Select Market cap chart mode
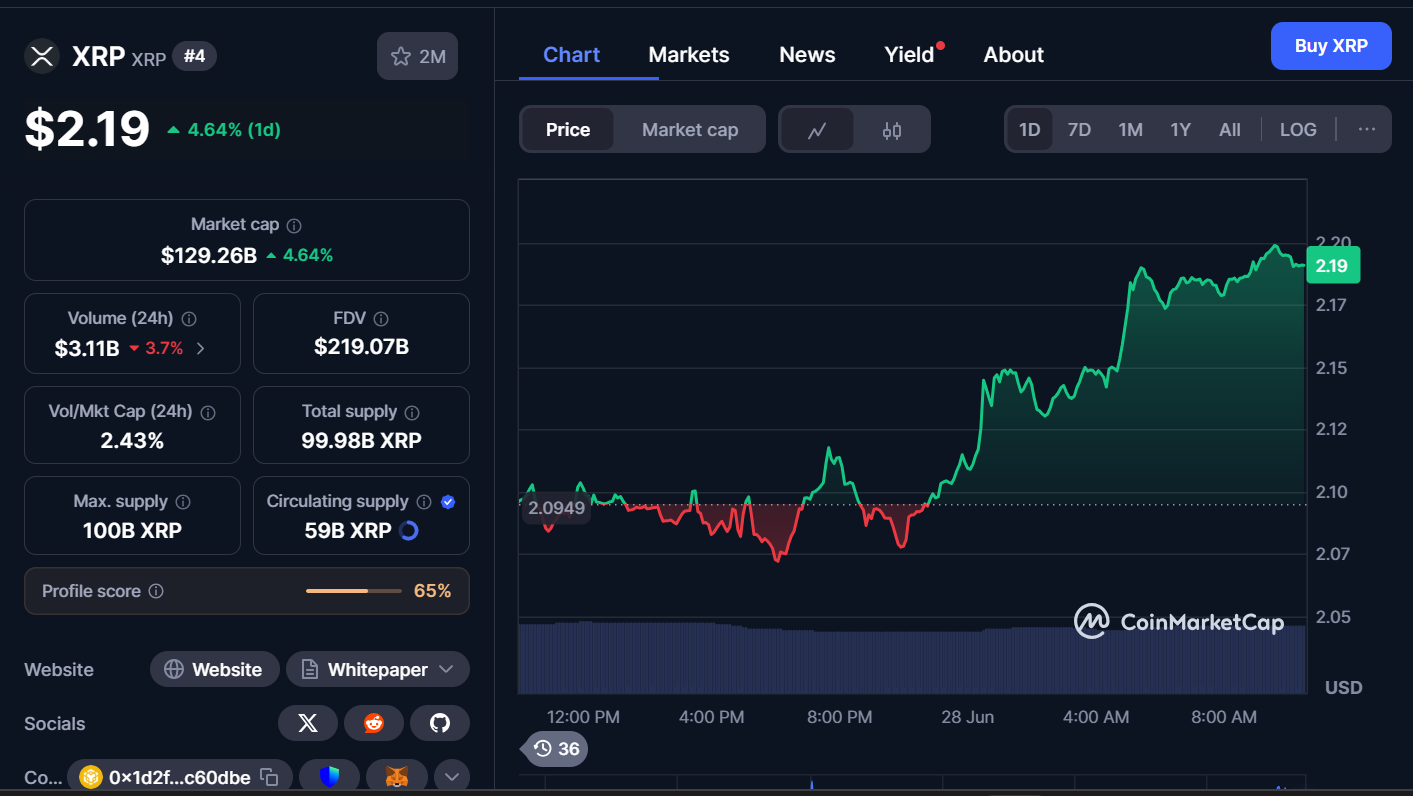This screenshot has height=796, width=1413. (x=690, y=130)
